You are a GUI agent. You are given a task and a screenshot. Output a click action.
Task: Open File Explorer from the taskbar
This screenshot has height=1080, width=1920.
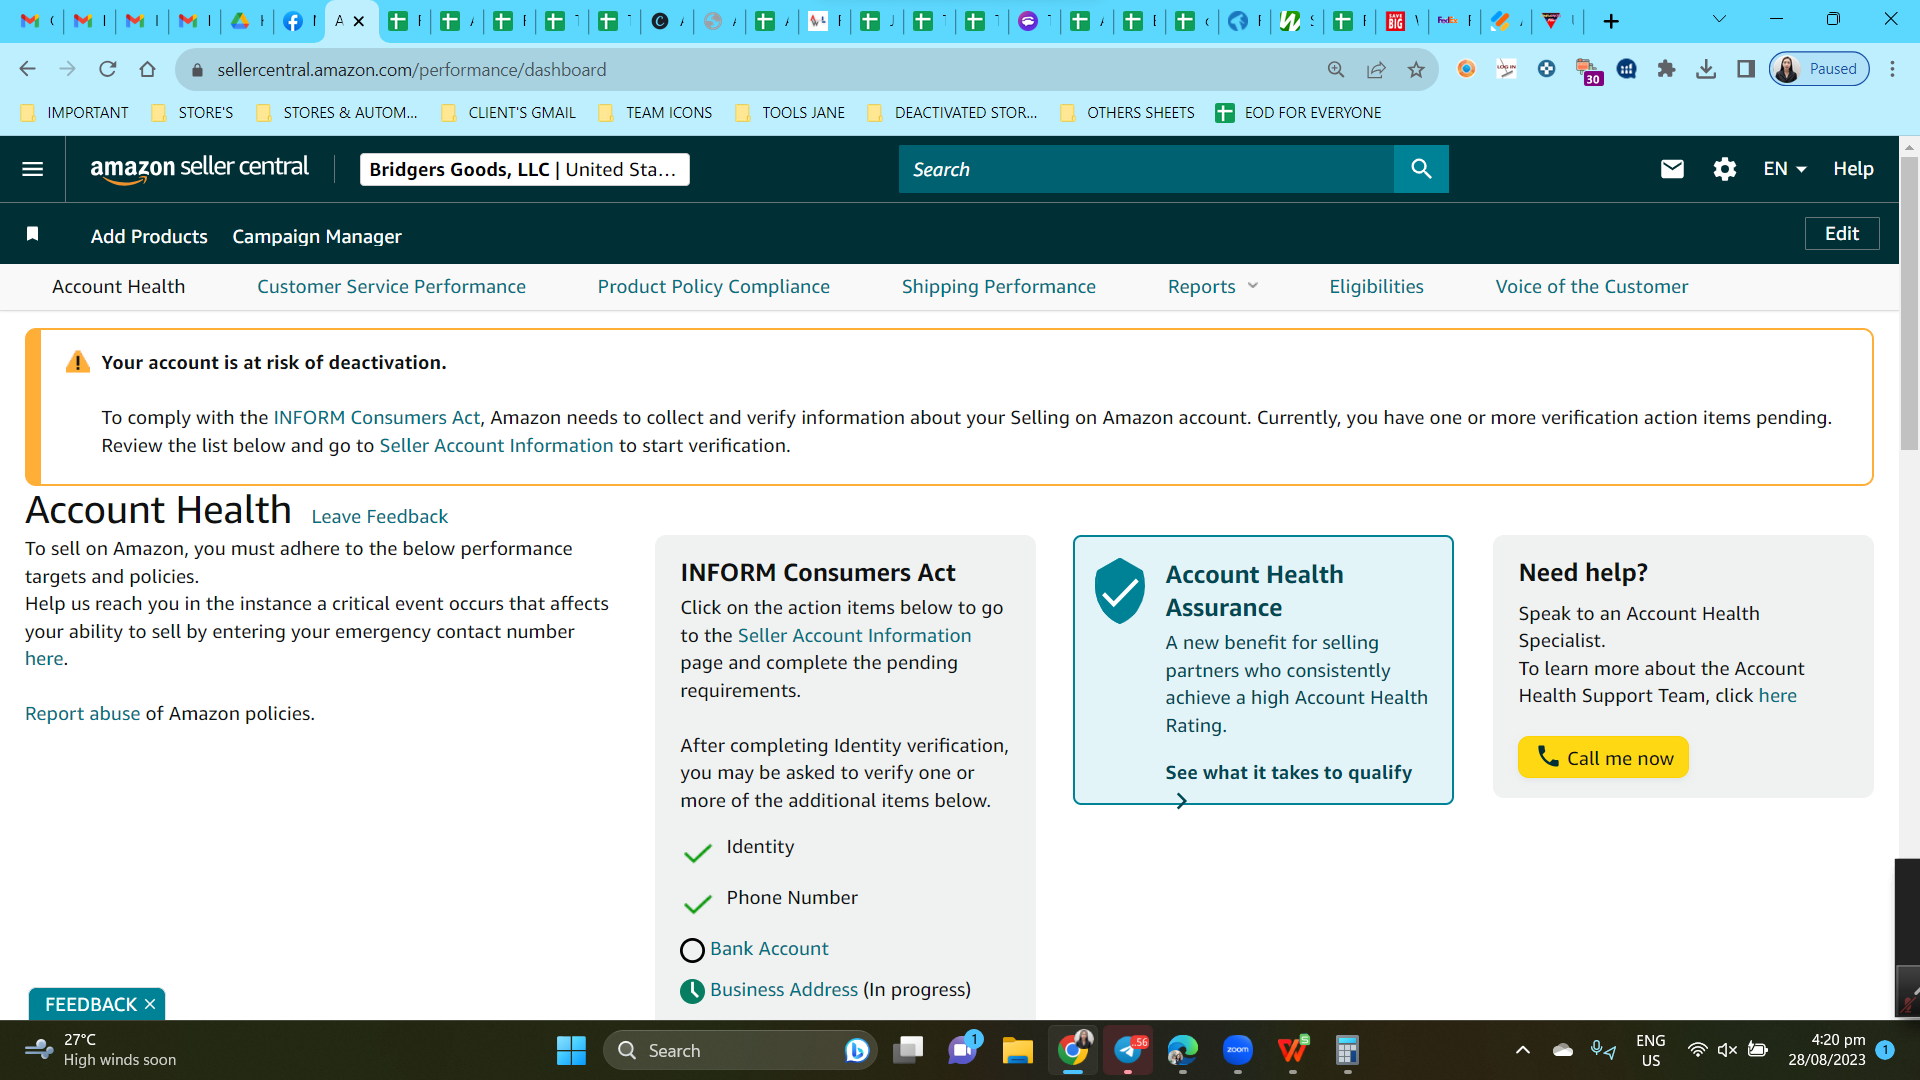pyautogui.click(x=1018, y=1050)
